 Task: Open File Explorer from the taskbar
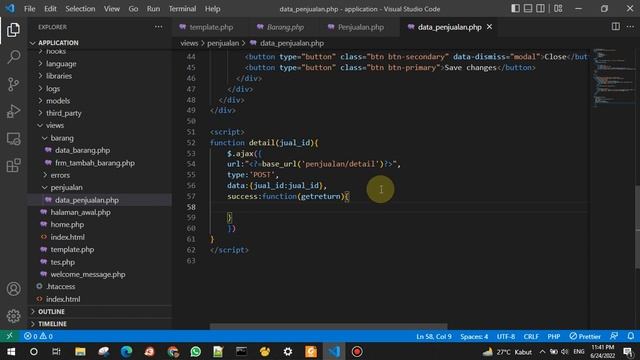[80, 351]
